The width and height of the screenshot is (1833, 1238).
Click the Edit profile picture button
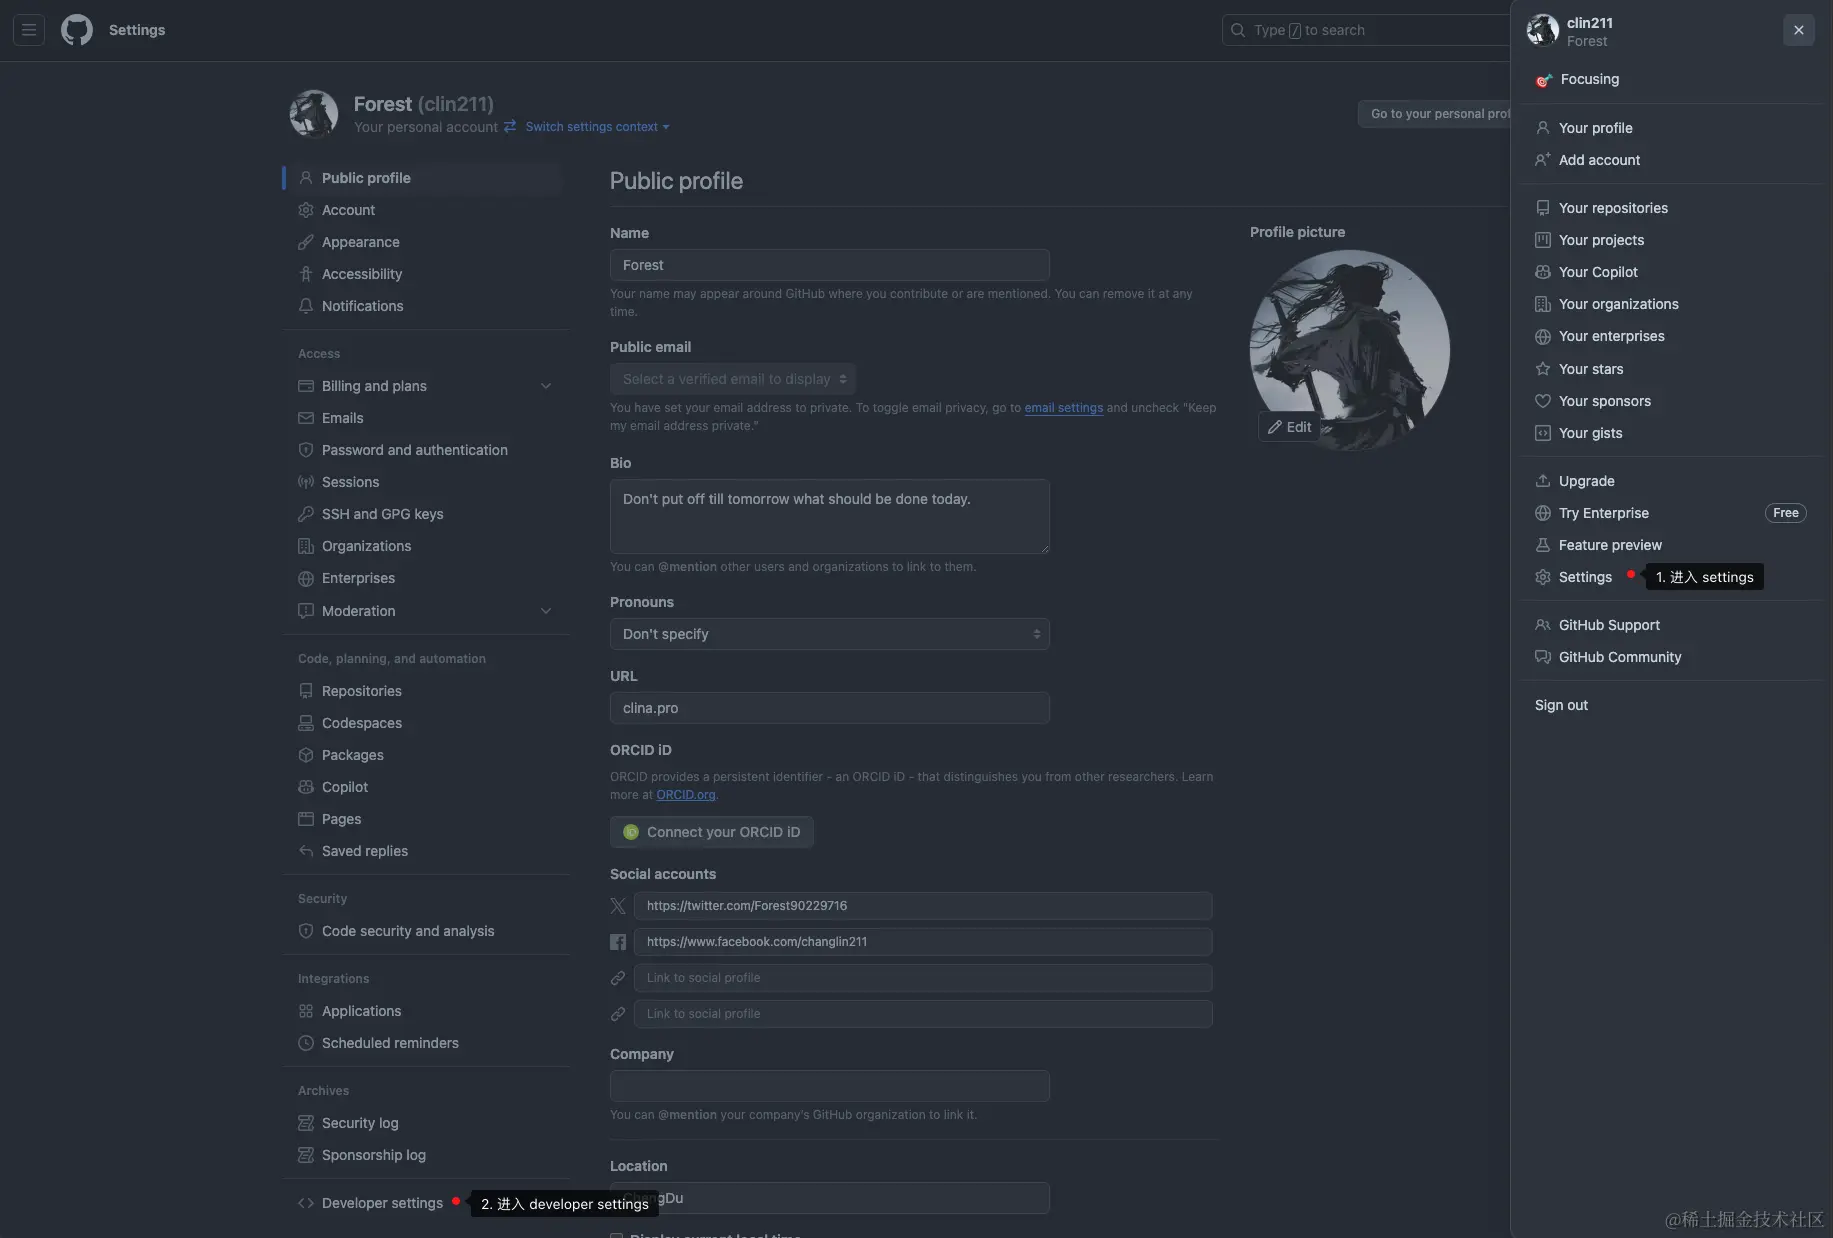pyautogui.click(x=1290, y=427)
